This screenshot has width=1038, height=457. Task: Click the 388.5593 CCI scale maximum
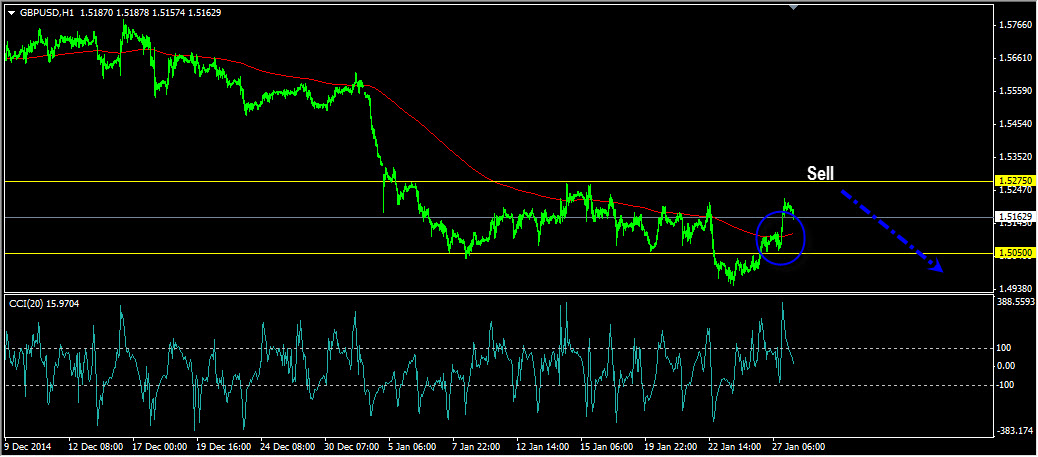(x=1017, y=301)
